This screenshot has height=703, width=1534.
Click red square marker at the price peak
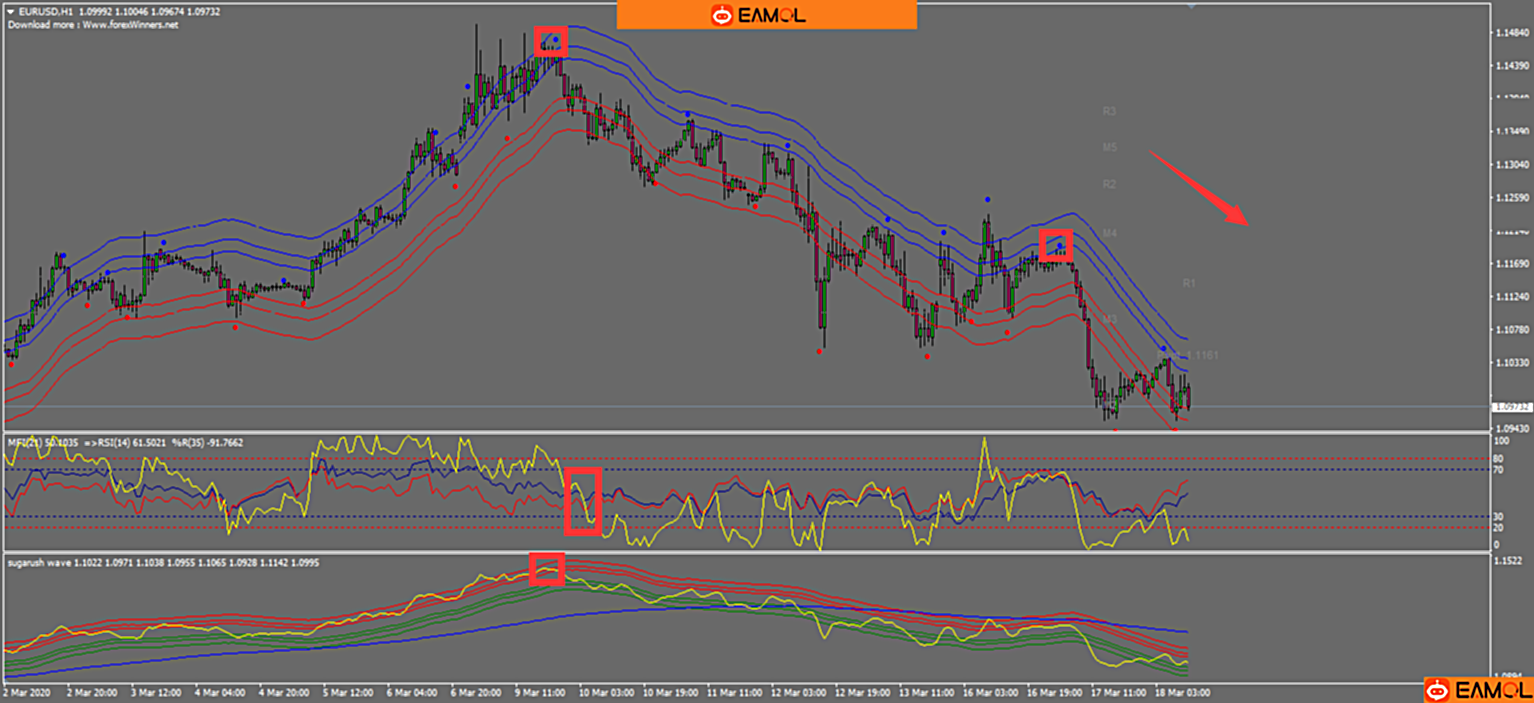551,41
